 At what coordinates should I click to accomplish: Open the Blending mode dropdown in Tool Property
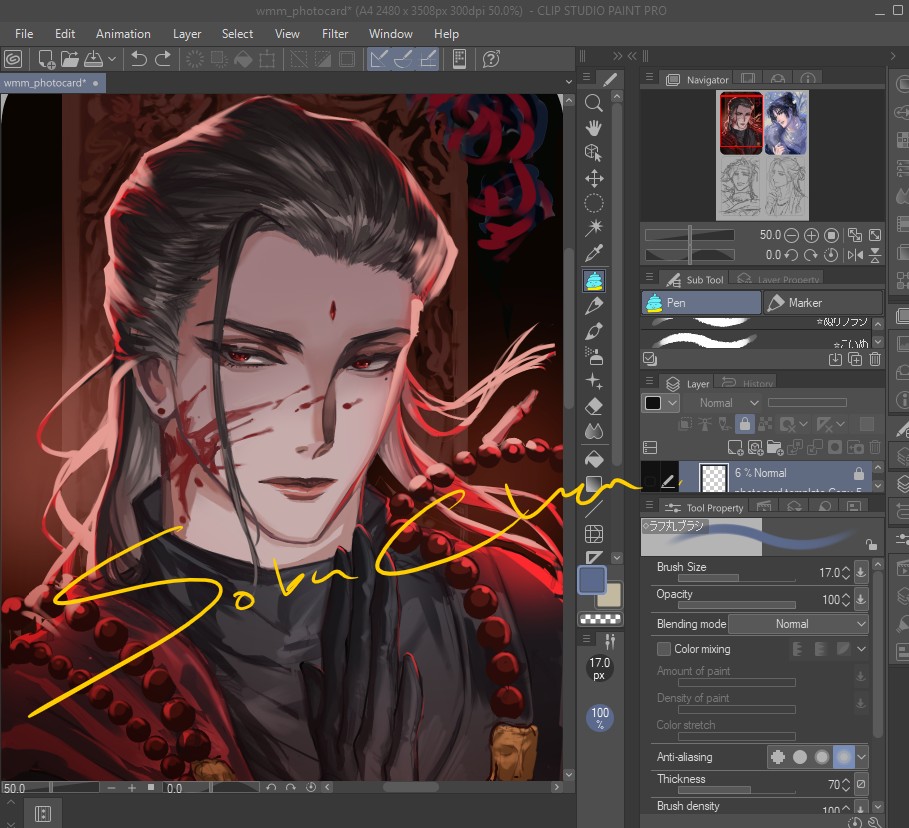click(x=798, y=624)
